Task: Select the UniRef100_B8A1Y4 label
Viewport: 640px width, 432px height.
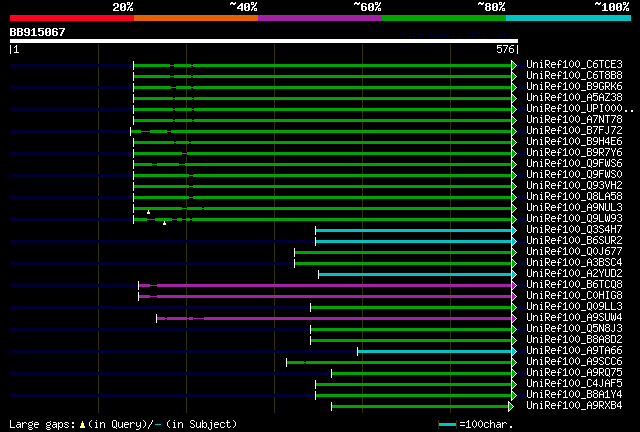Action: (x=574, y=395)
